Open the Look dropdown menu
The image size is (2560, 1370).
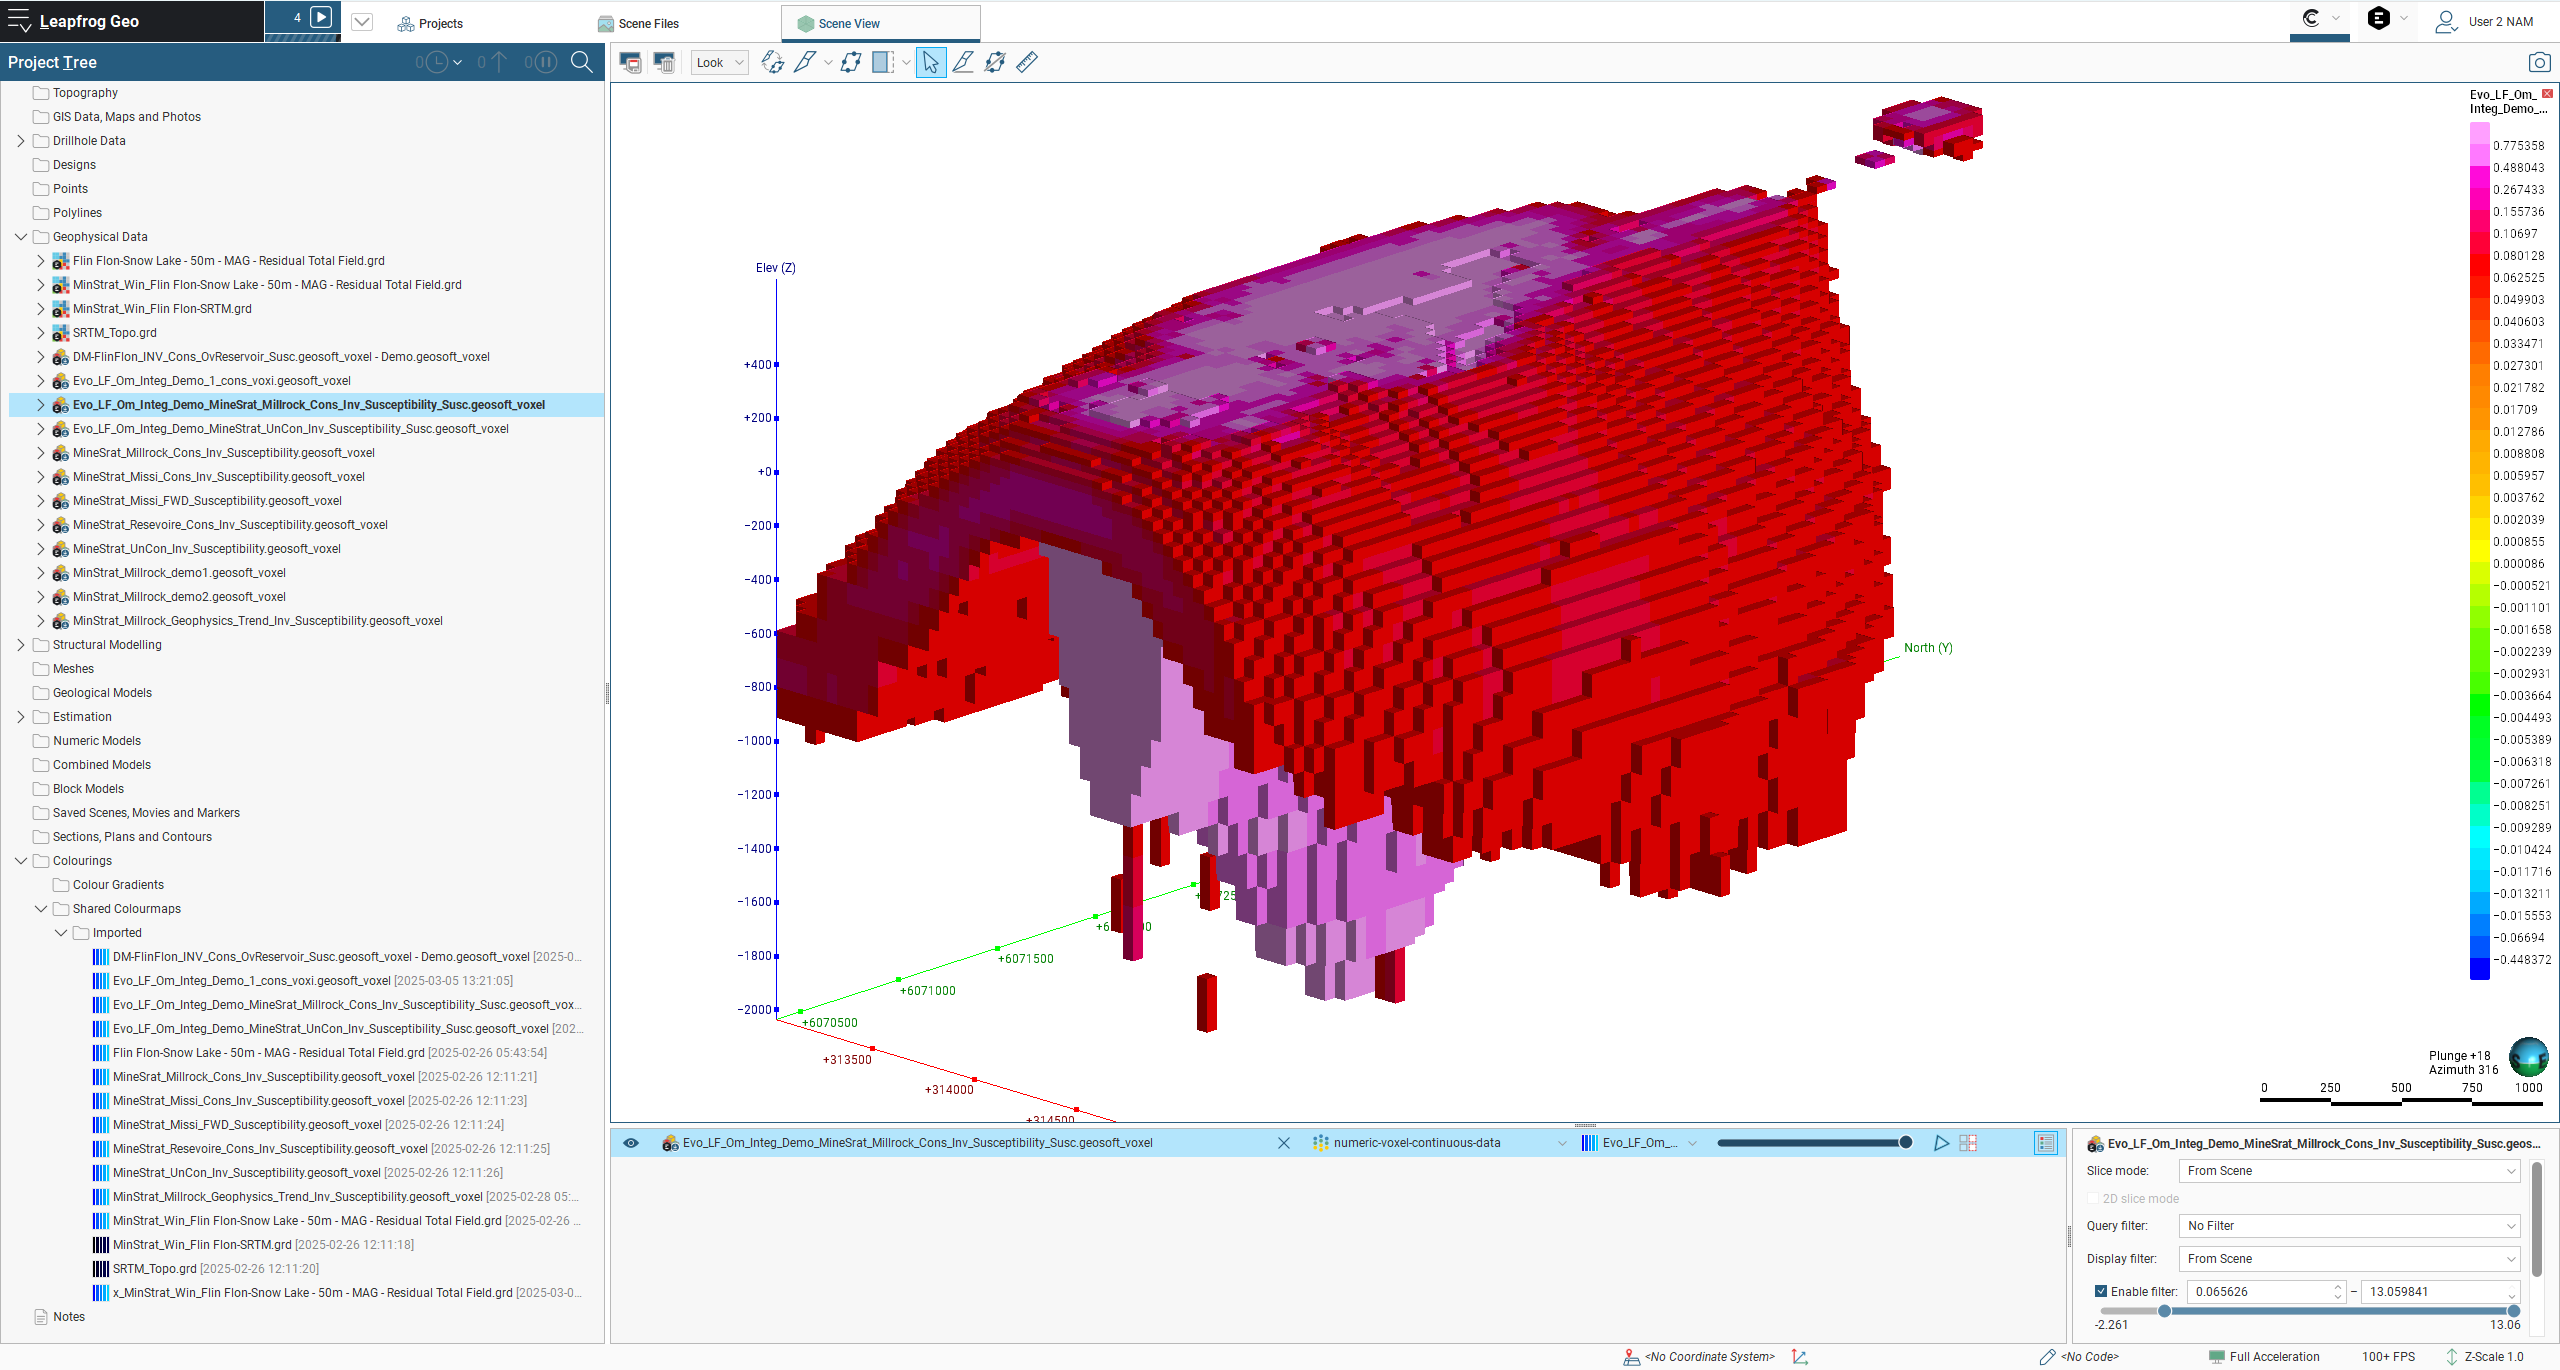[720, 62]
